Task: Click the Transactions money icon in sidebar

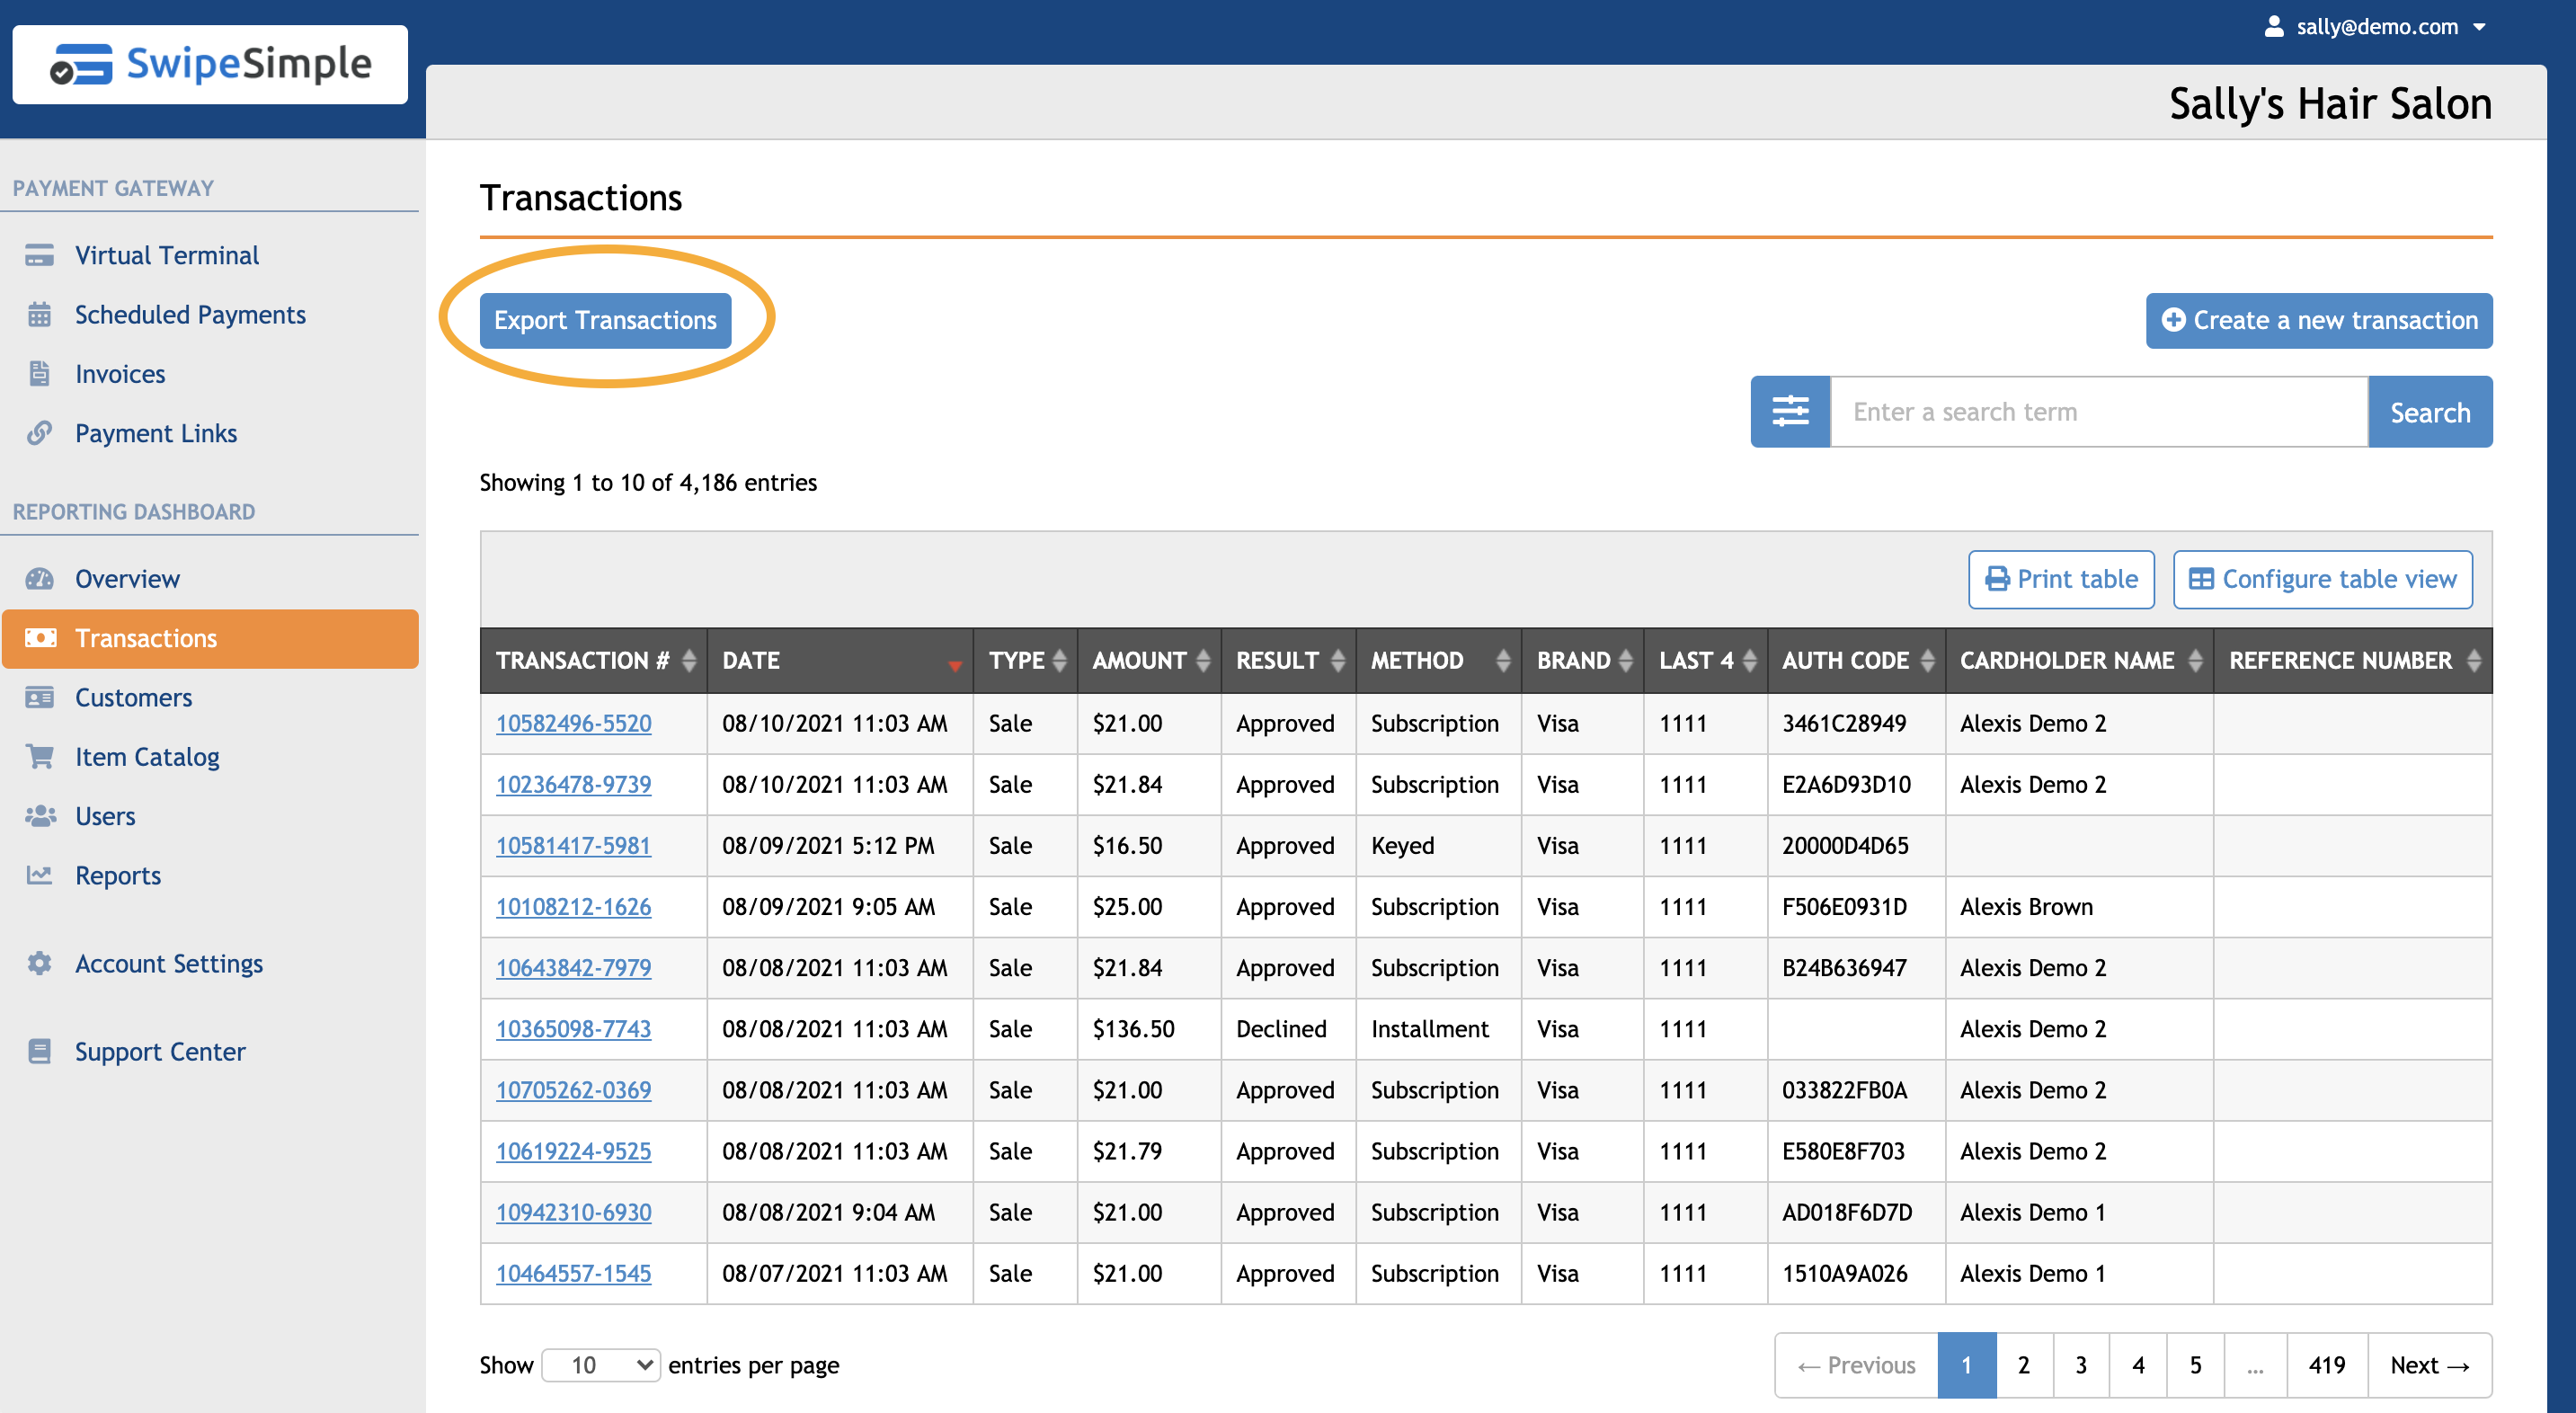Action: [x=40, y=638]
